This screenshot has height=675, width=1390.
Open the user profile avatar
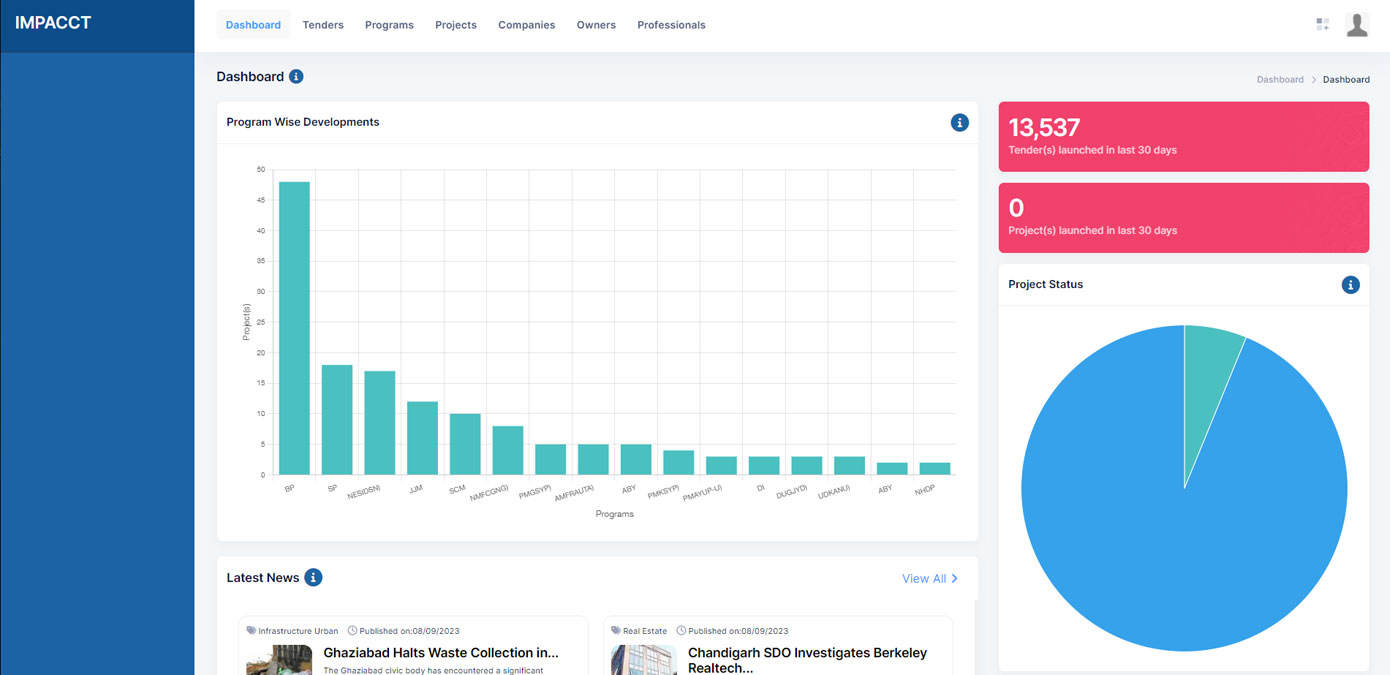pos(1356,25)
